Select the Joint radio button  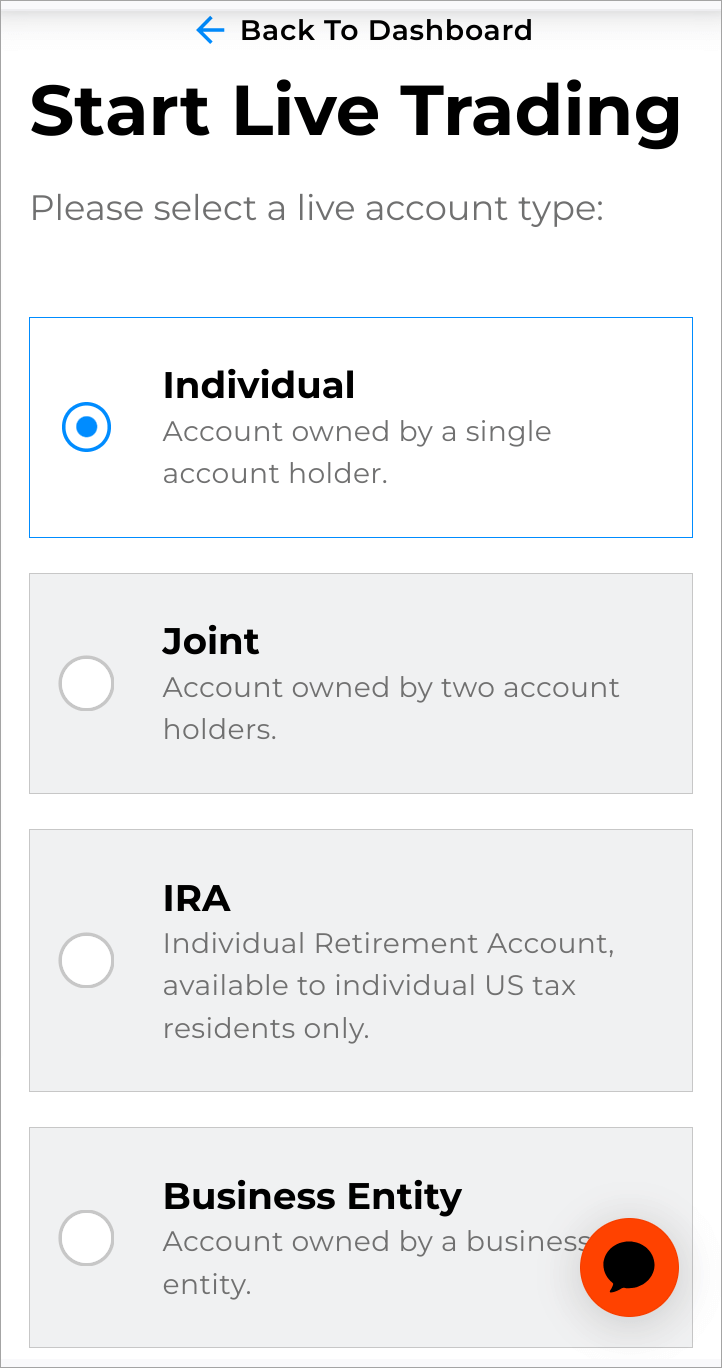pos(86,684)
